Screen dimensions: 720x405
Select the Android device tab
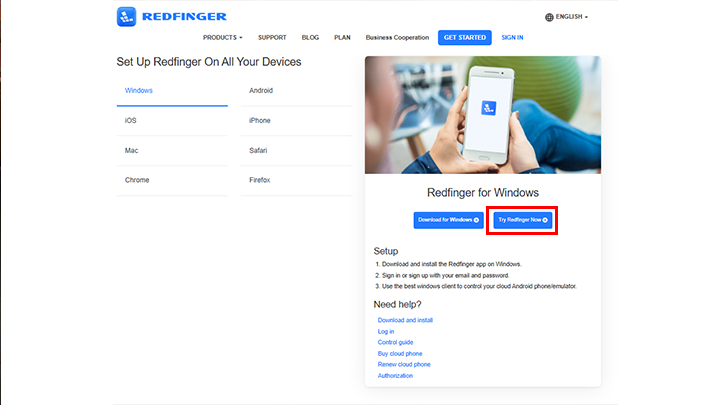297,91
